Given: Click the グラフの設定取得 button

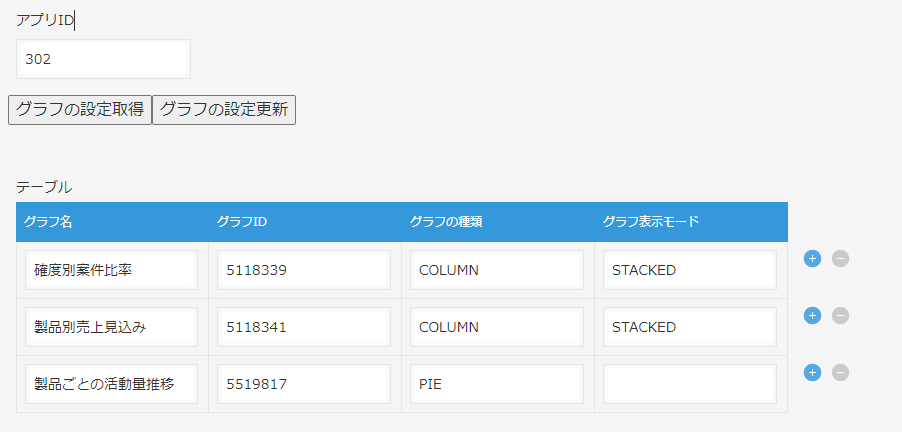Looking at the screenshot, I should click(x=80, y=110).
